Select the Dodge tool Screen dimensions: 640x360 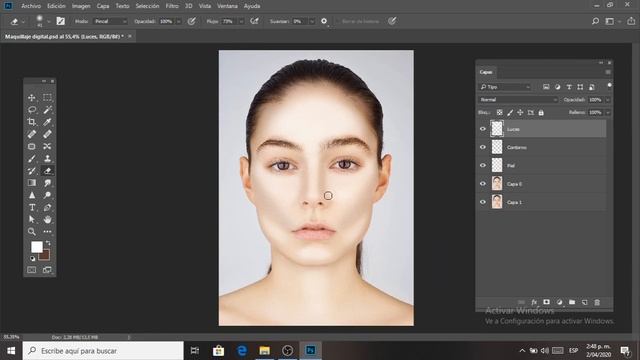[x=47, y=195]
